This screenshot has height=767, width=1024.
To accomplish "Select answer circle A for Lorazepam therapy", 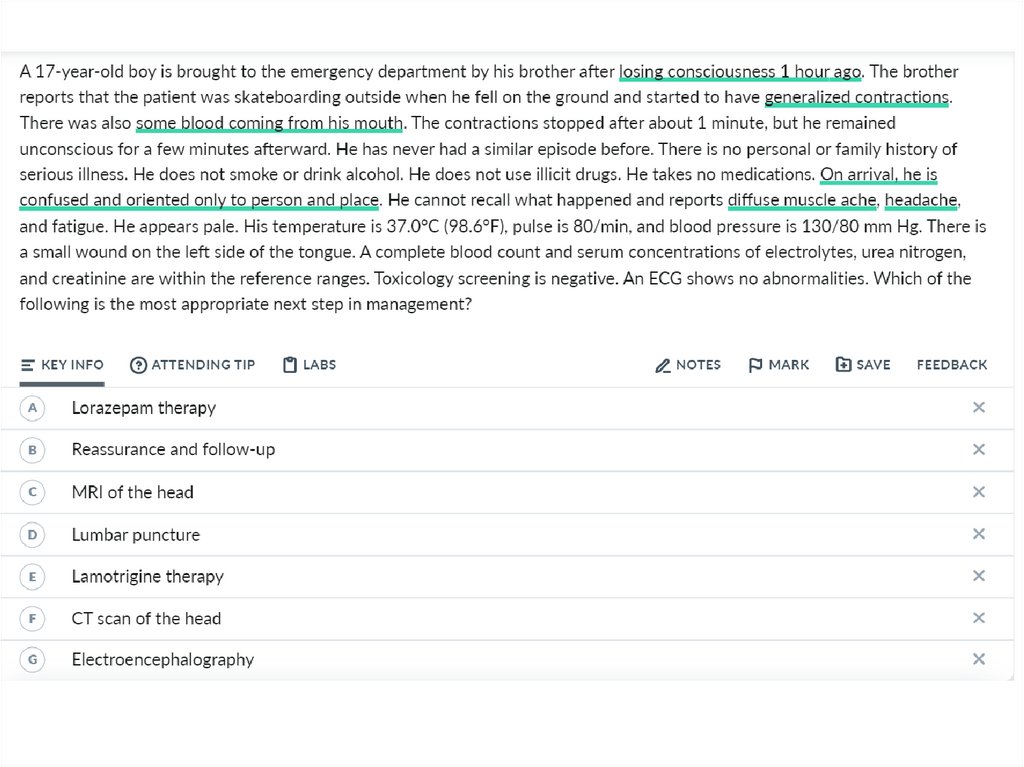I will click(x=33, y=408).
